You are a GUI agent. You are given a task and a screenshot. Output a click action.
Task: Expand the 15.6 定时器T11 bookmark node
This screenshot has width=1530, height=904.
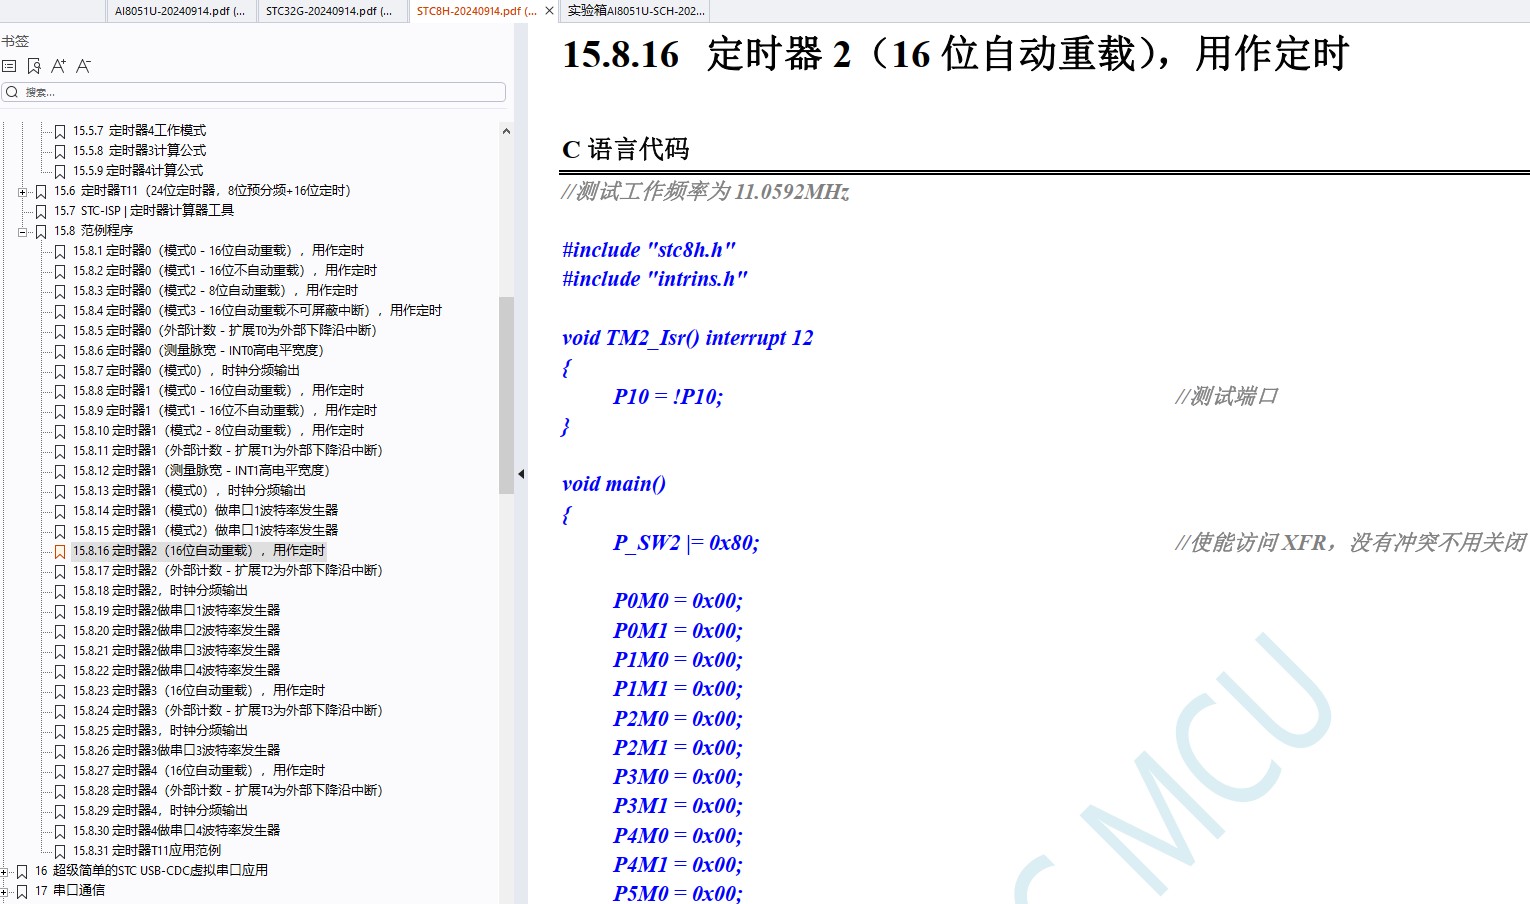(x=22, y=191)
